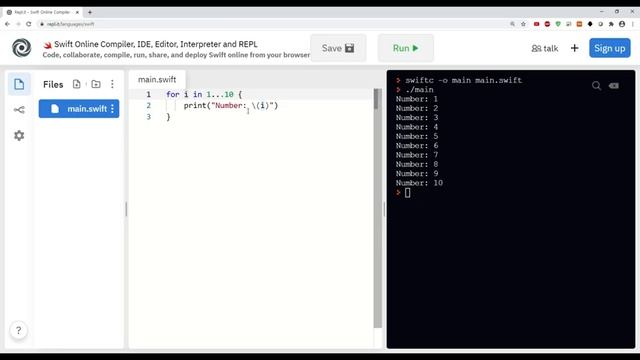Viewport: 640px width, 360px height.
Task: Open the Files panel sidebar icon
Action: pyautogui.click(x=19, y=84)
